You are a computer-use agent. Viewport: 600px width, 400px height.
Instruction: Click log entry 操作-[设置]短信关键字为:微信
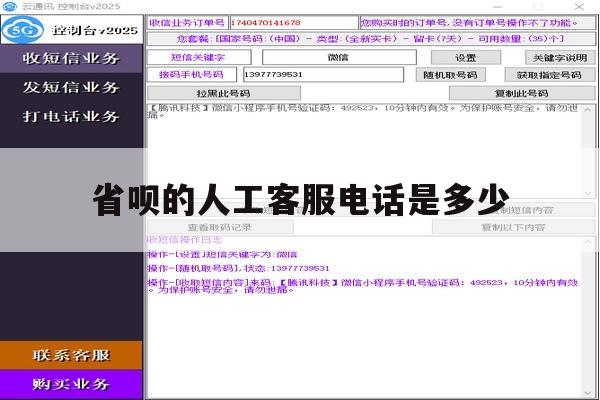[x=222, y=254]
